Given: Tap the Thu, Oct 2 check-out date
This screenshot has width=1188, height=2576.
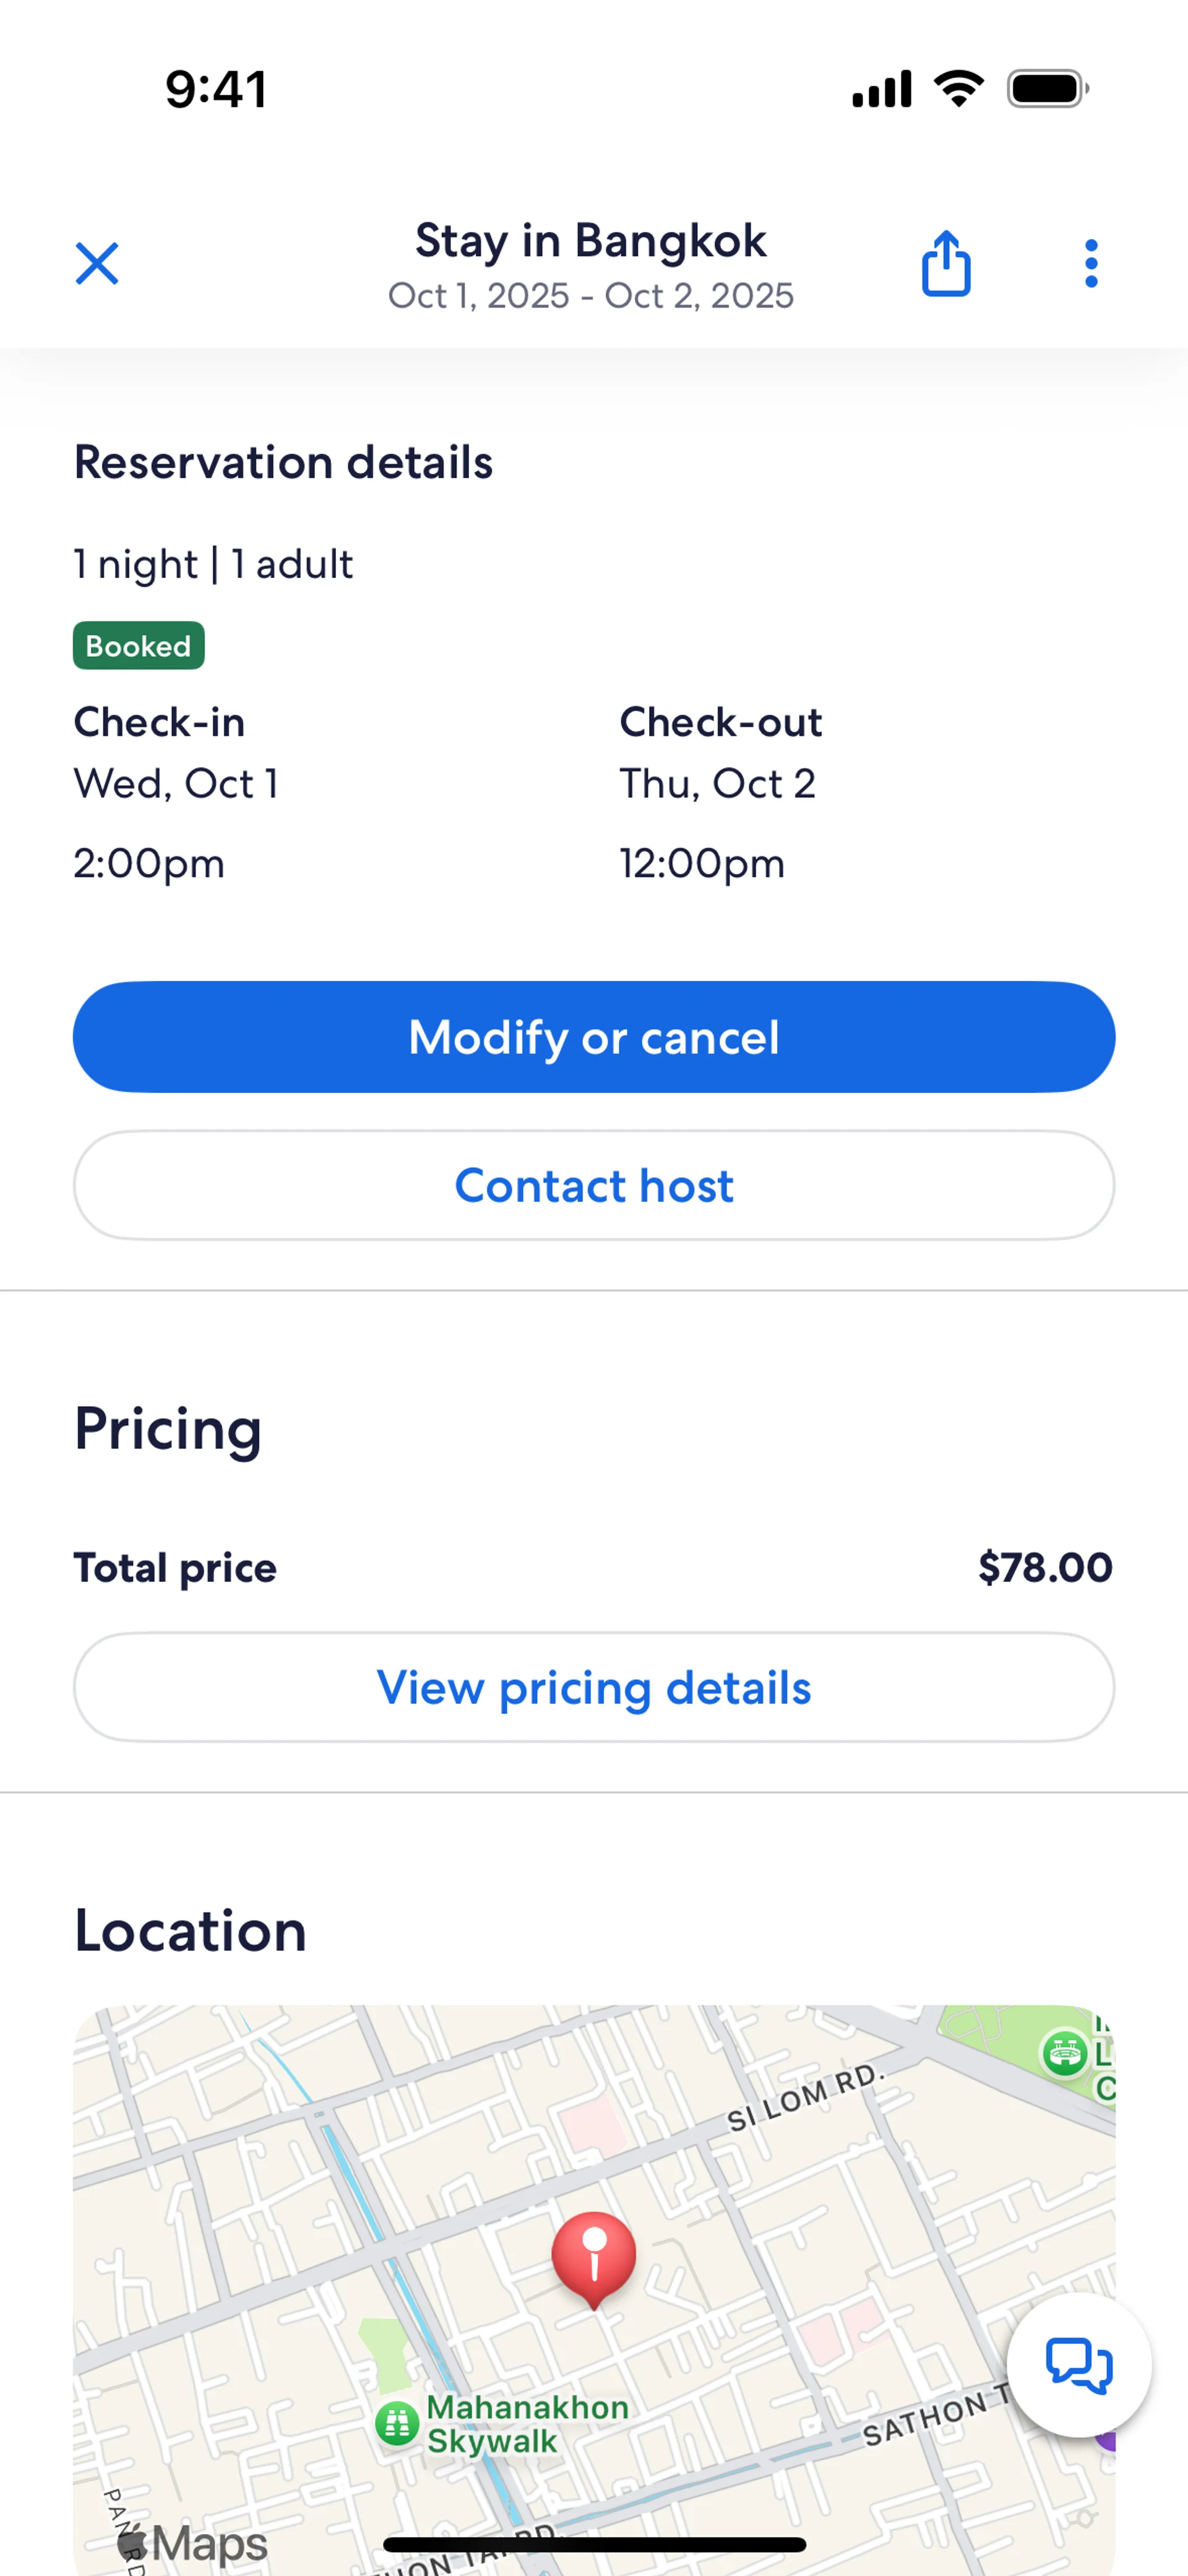Looking at the screenshot, I should click(x=717, y=784).
